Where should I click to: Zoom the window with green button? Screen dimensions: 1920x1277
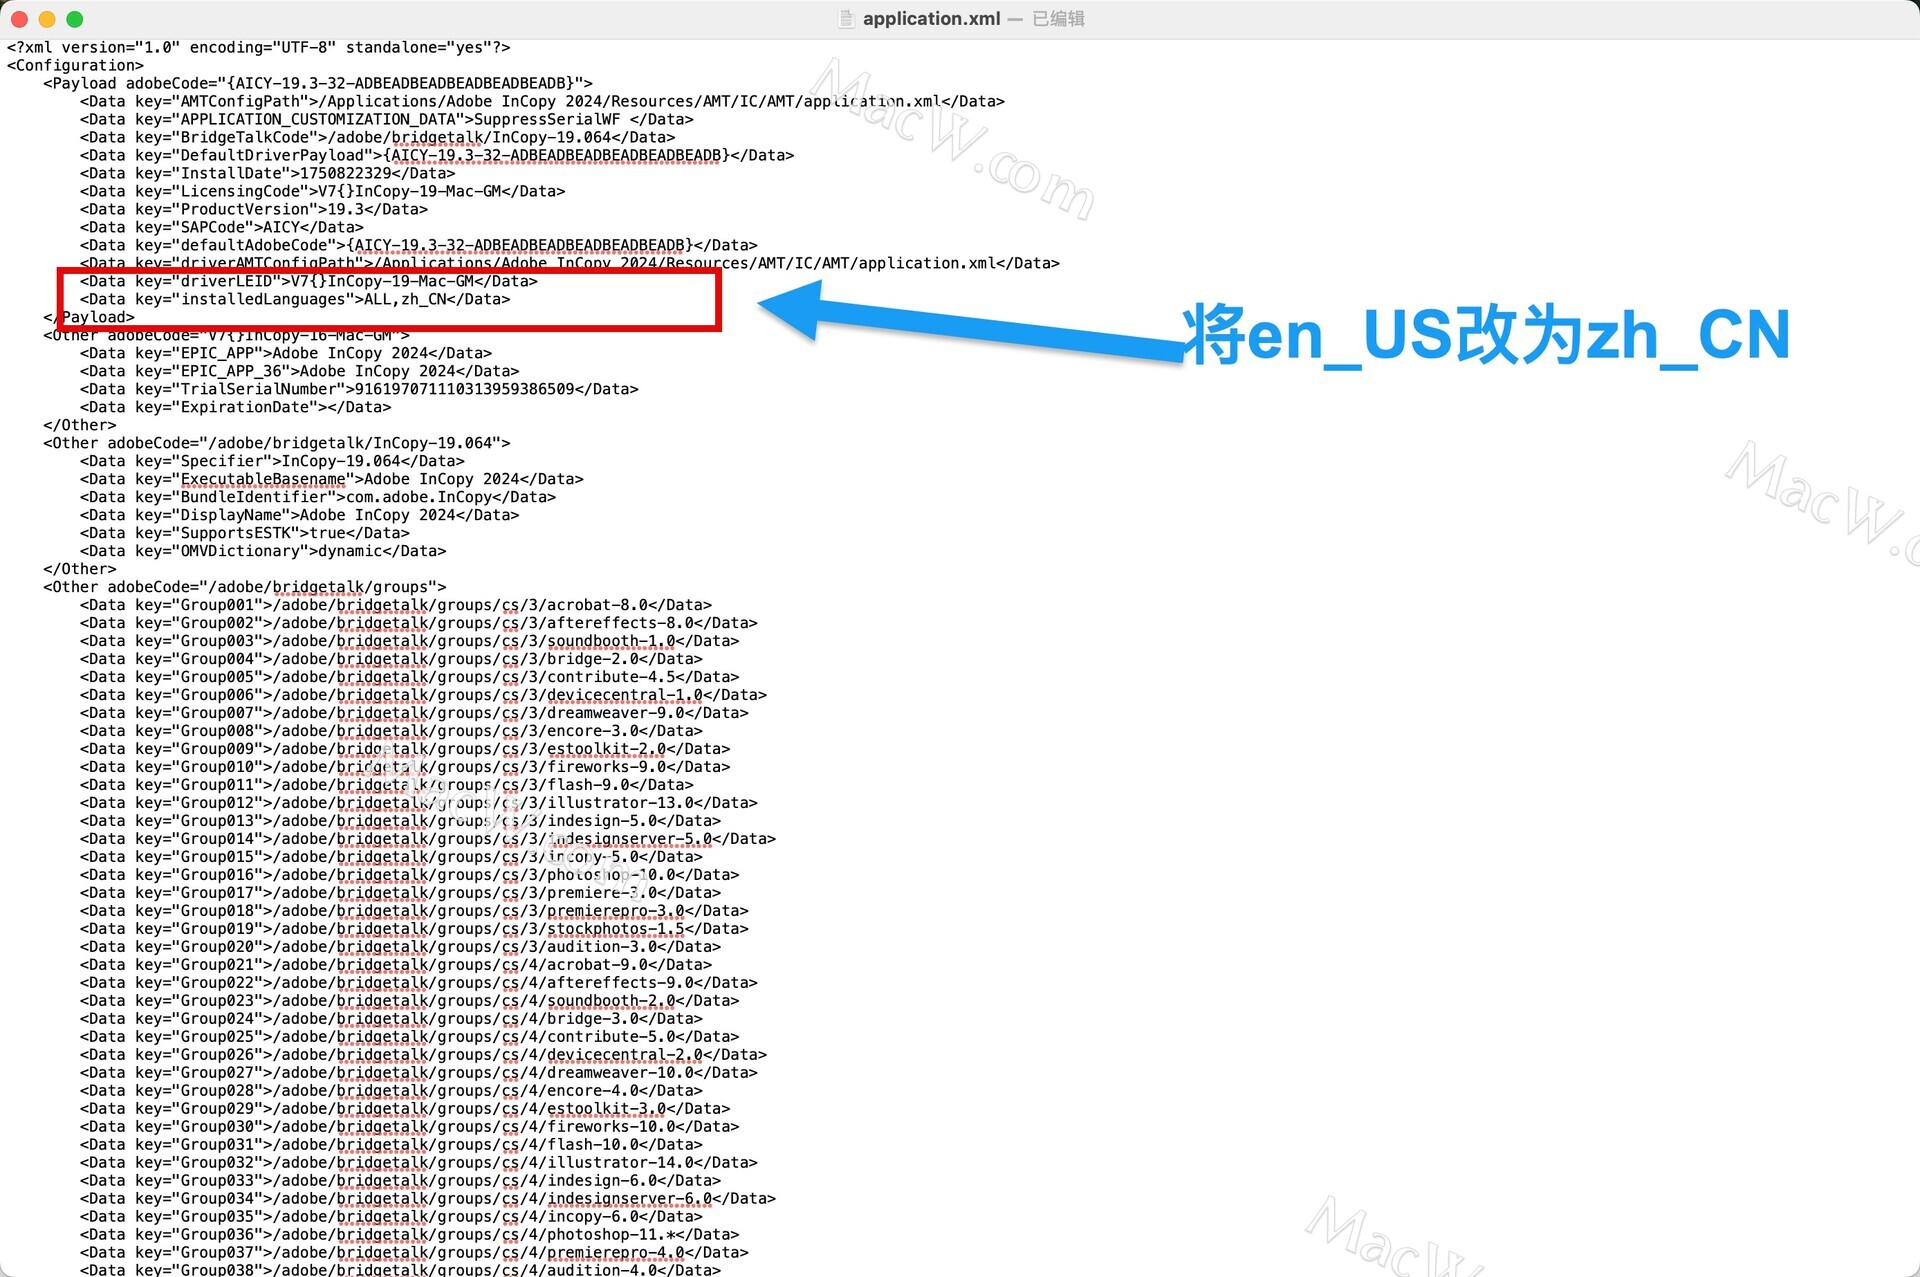click(x=75, y=19)
